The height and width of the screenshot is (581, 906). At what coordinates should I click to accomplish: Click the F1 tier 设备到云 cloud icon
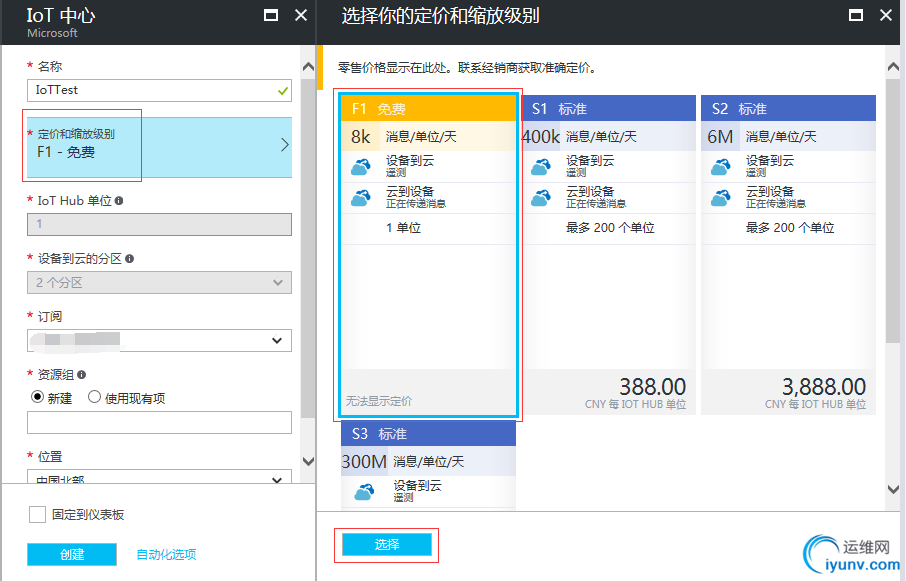coord(361,167)
